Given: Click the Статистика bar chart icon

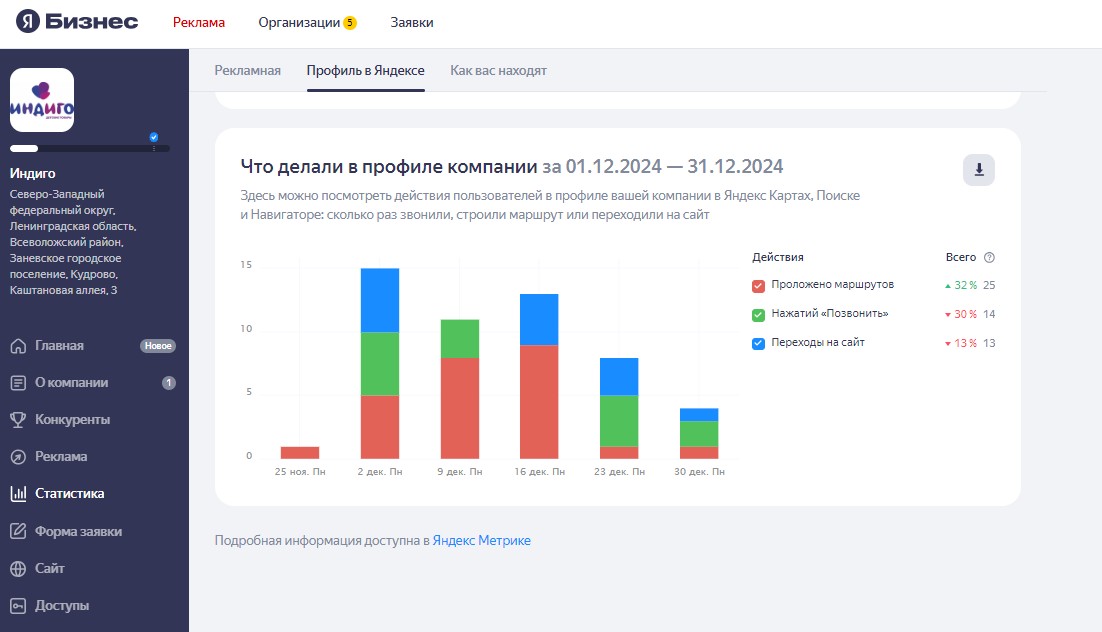Looking at the screenshot, I should [18, 494].
